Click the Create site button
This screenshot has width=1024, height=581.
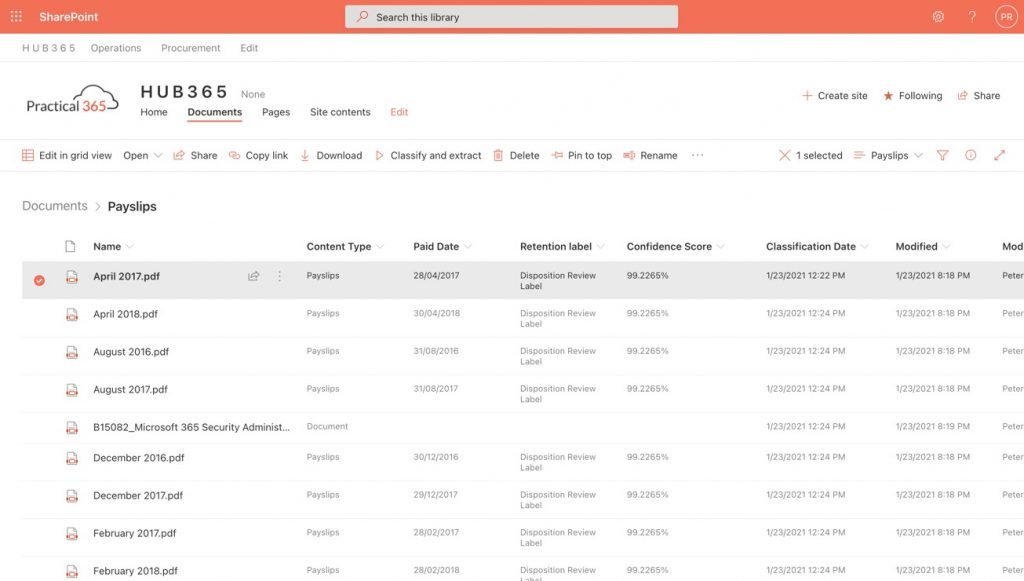pos(835,95)
